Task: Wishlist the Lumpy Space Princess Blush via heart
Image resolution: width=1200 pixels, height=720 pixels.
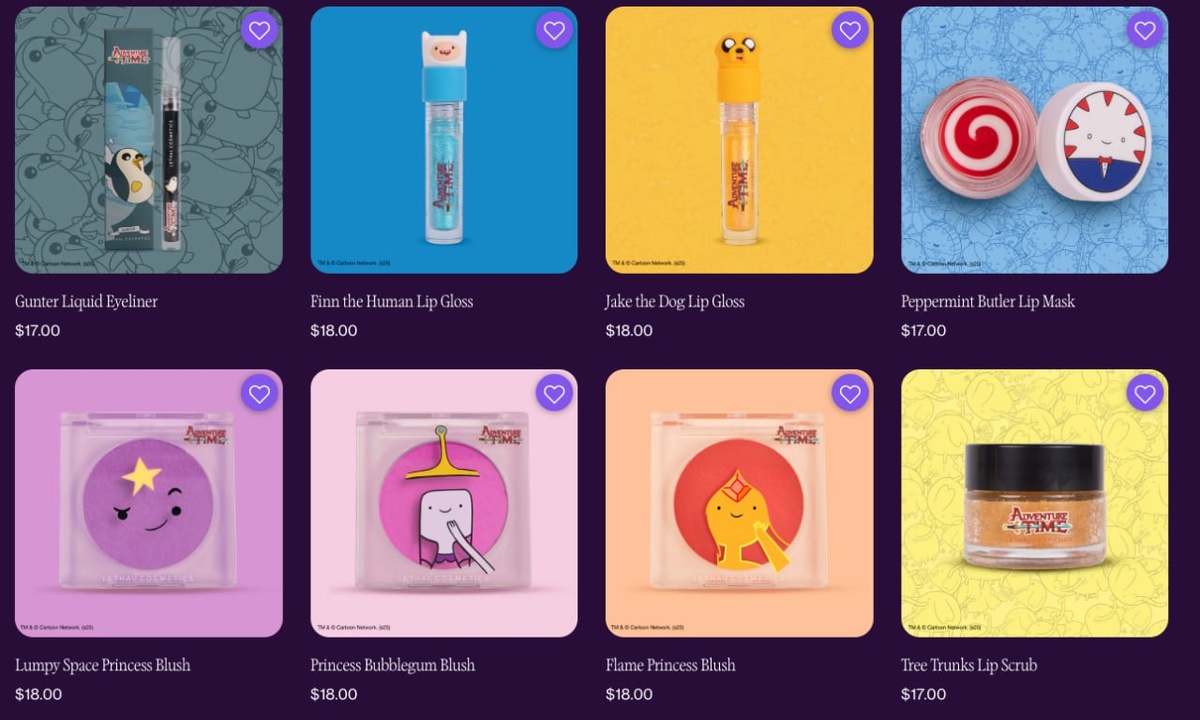Action: 259,393
